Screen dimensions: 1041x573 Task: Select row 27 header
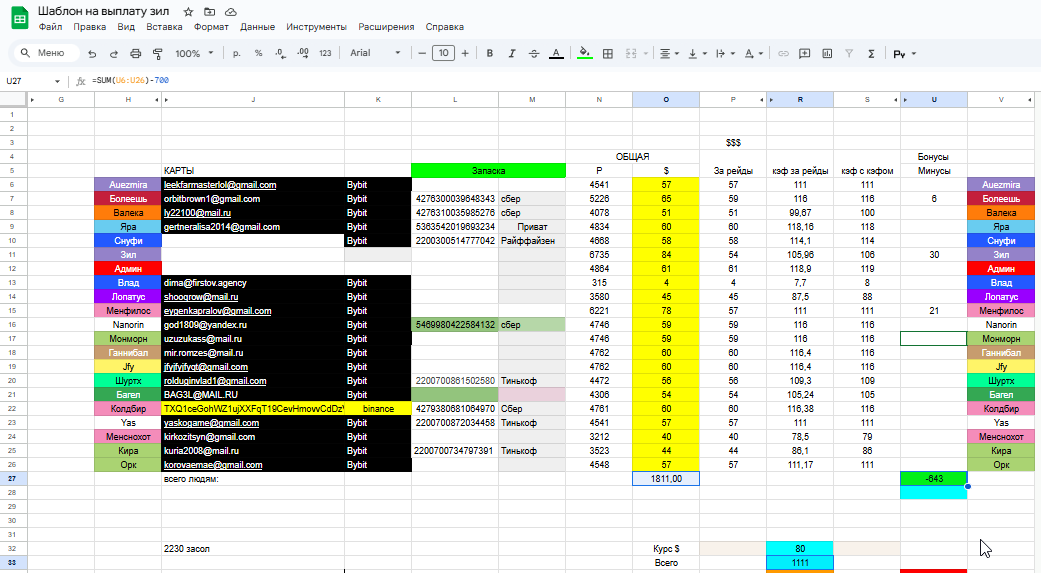click(x=13, y=478)
